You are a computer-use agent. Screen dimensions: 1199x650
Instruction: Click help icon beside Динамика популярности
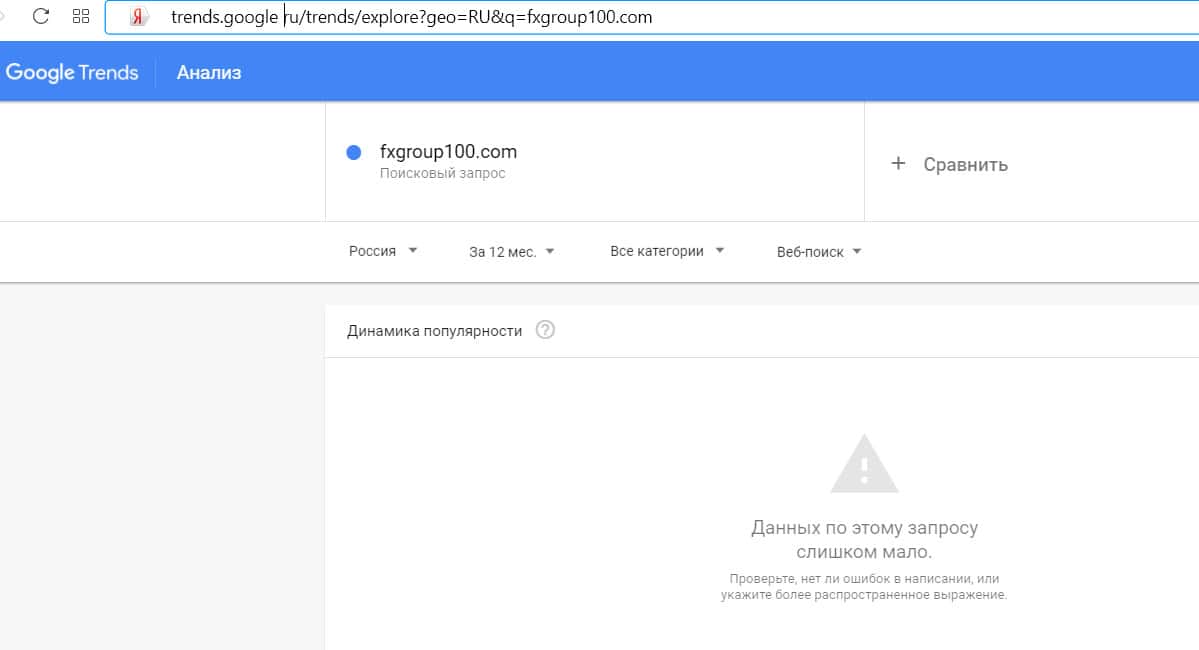tap(545, 330)
